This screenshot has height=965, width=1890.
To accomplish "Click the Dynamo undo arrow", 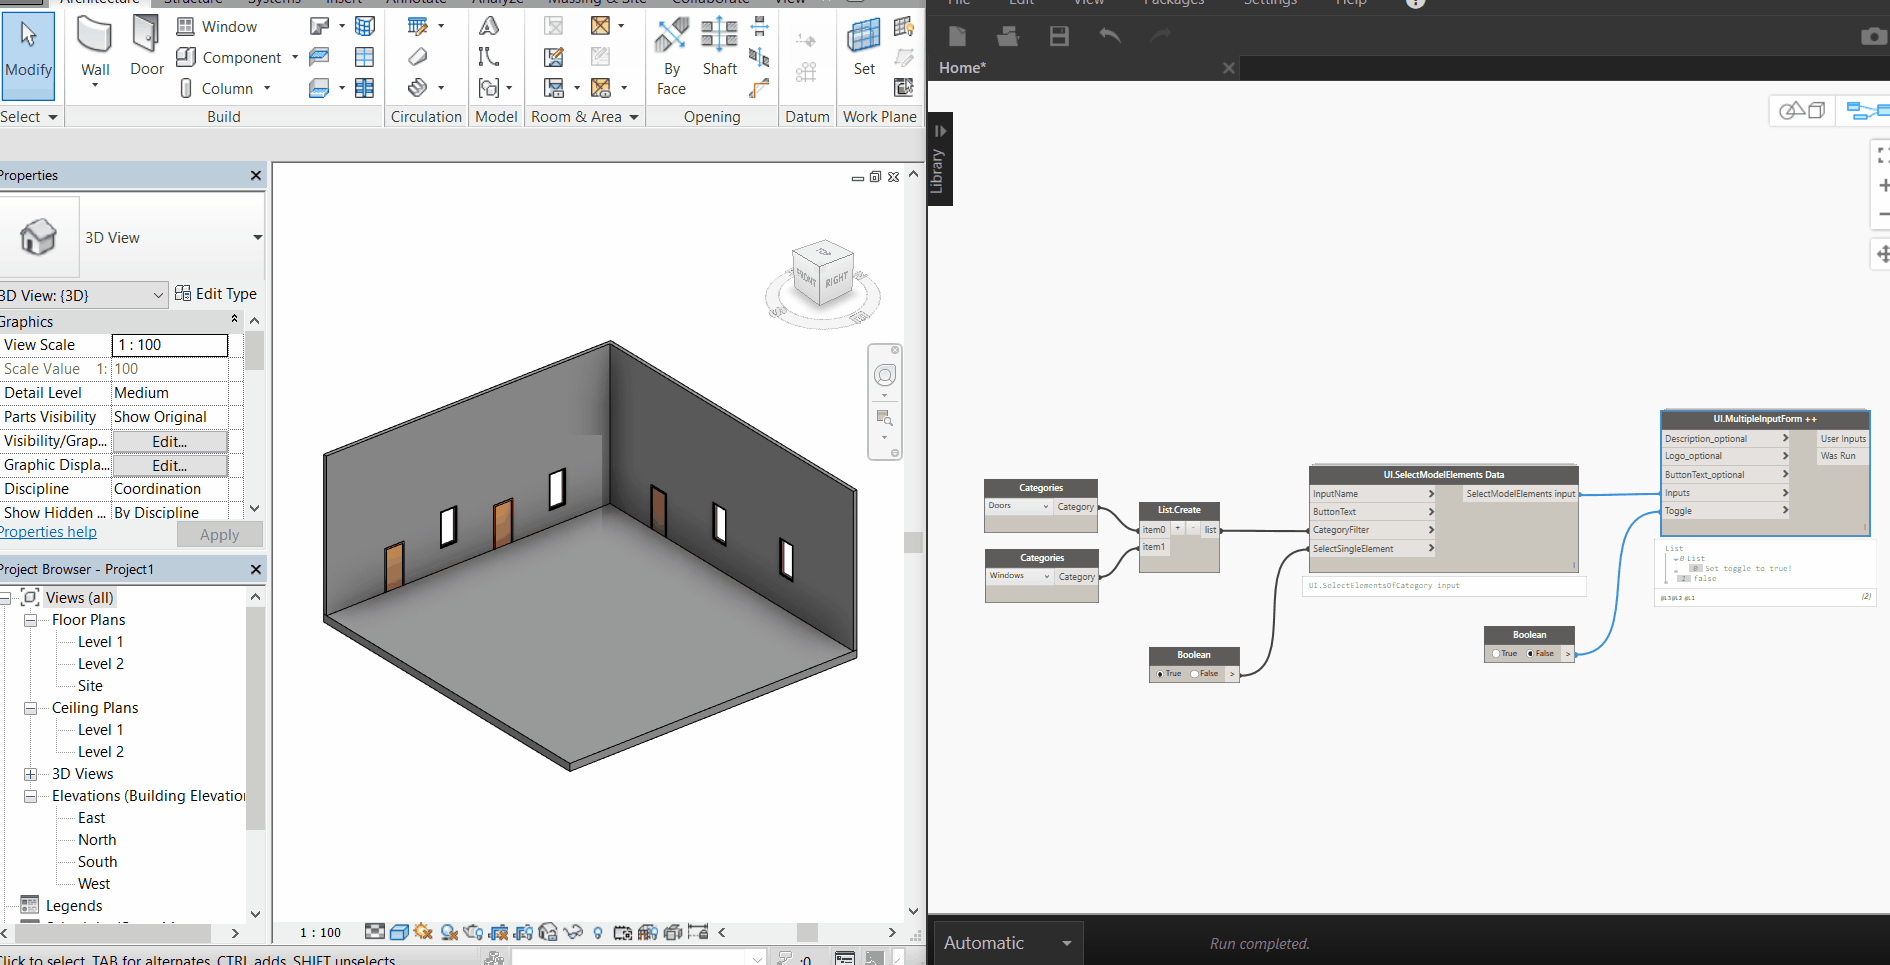I will 1110,37.
